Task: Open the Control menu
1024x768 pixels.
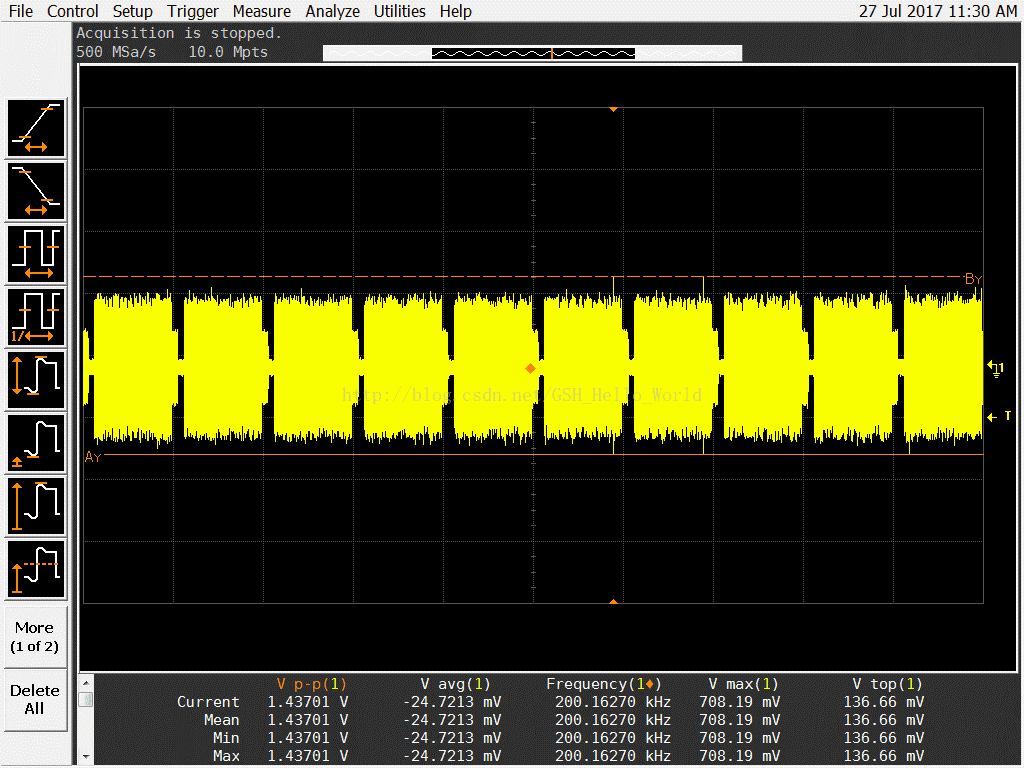Action: point(72,11)
